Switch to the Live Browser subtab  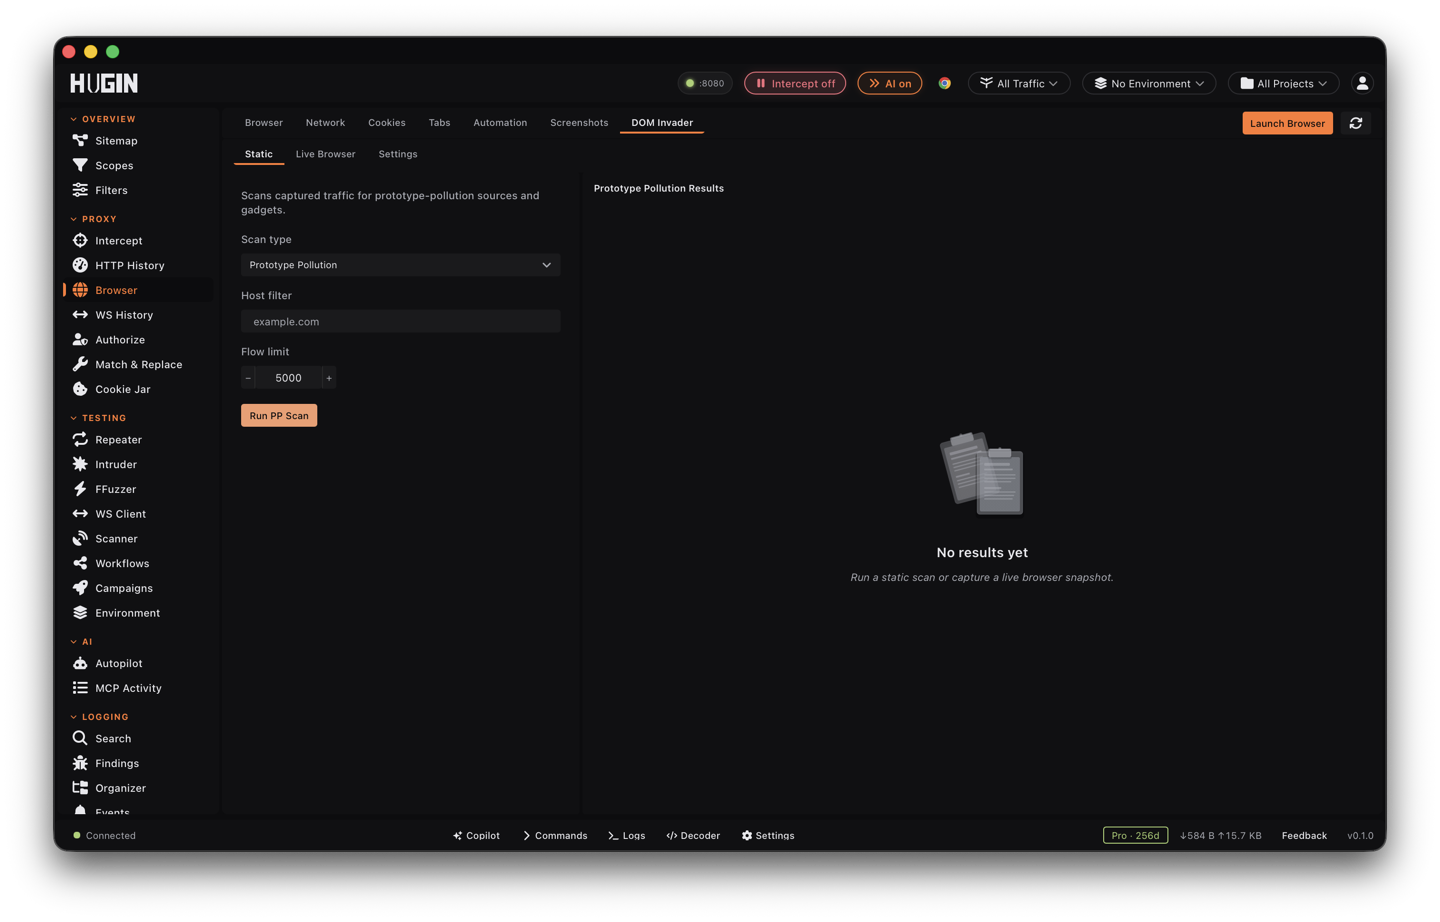coord(325,154)
